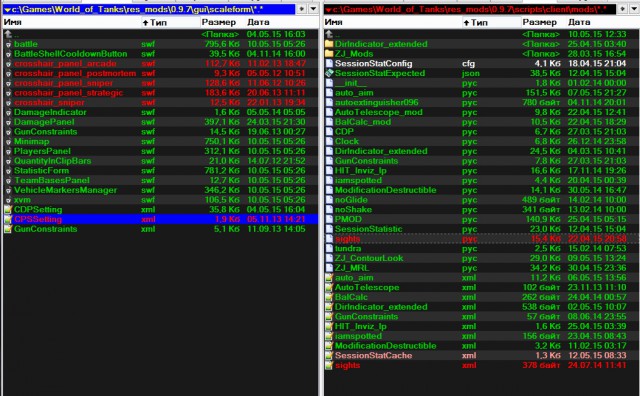Select the sights pyc file name
The width and height of the screenshot is (640, 396).
(347, 239)
